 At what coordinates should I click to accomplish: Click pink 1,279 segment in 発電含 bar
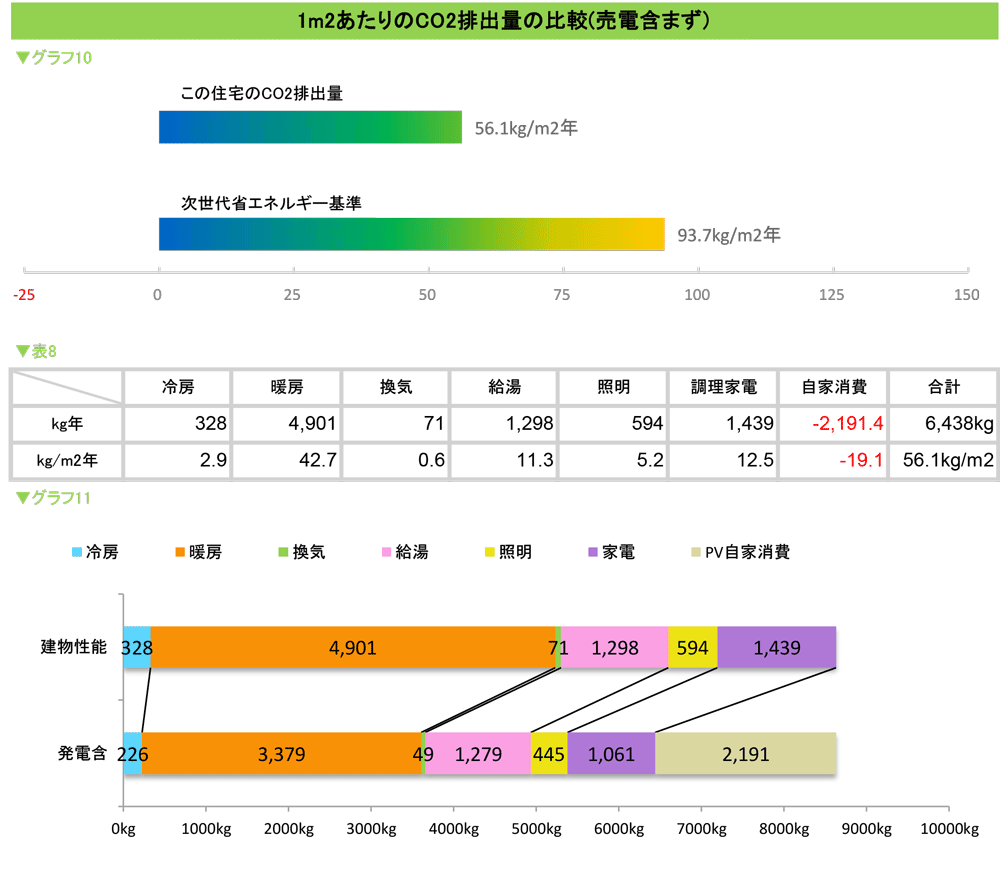click(x=478, y=754)
